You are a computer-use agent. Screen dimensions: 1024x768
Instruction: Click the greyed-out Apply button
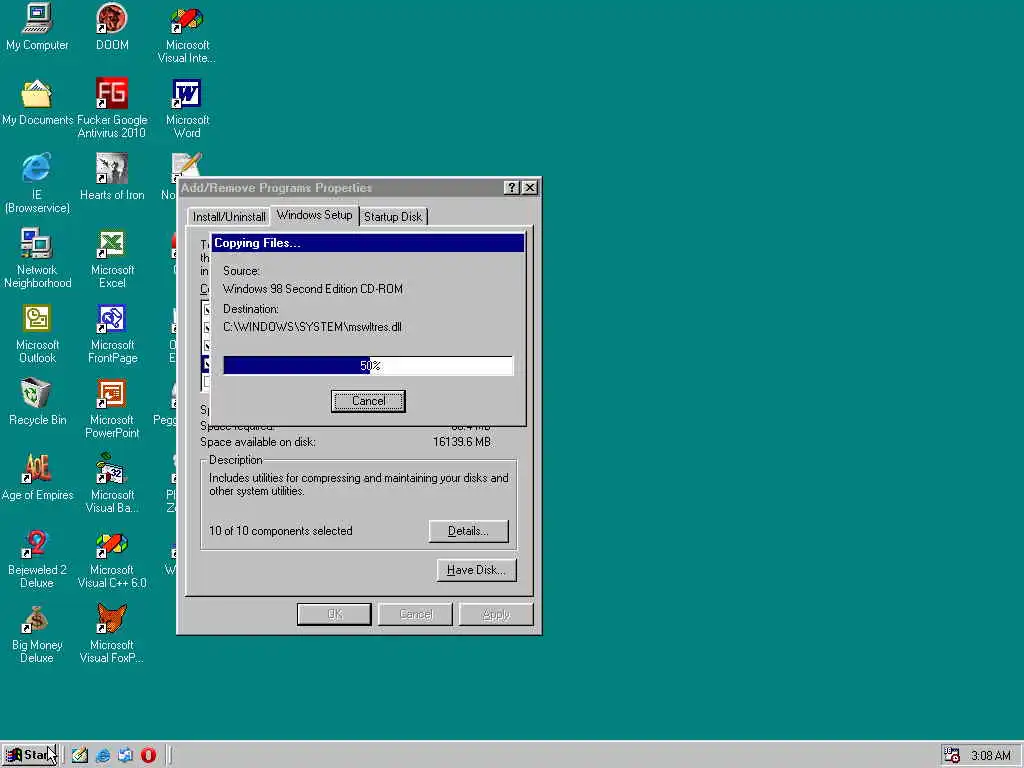[x=496, y=614]
